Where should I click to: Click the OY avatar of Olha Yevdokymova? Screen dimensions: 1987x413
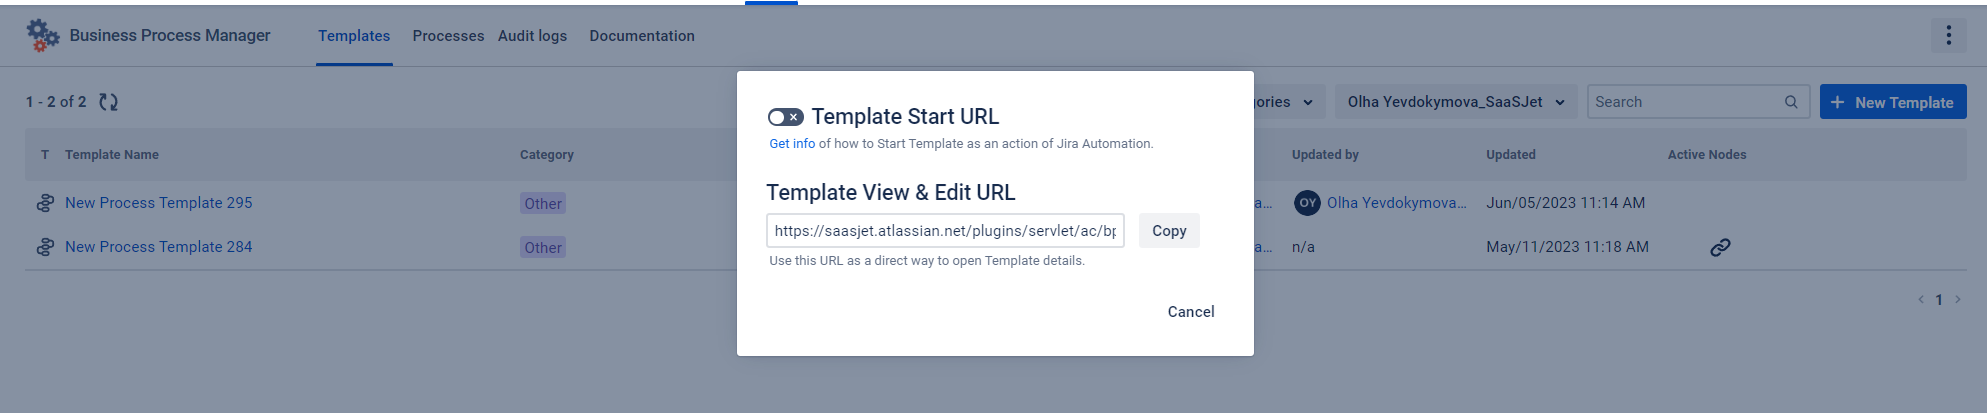[x=1307, y=203]
